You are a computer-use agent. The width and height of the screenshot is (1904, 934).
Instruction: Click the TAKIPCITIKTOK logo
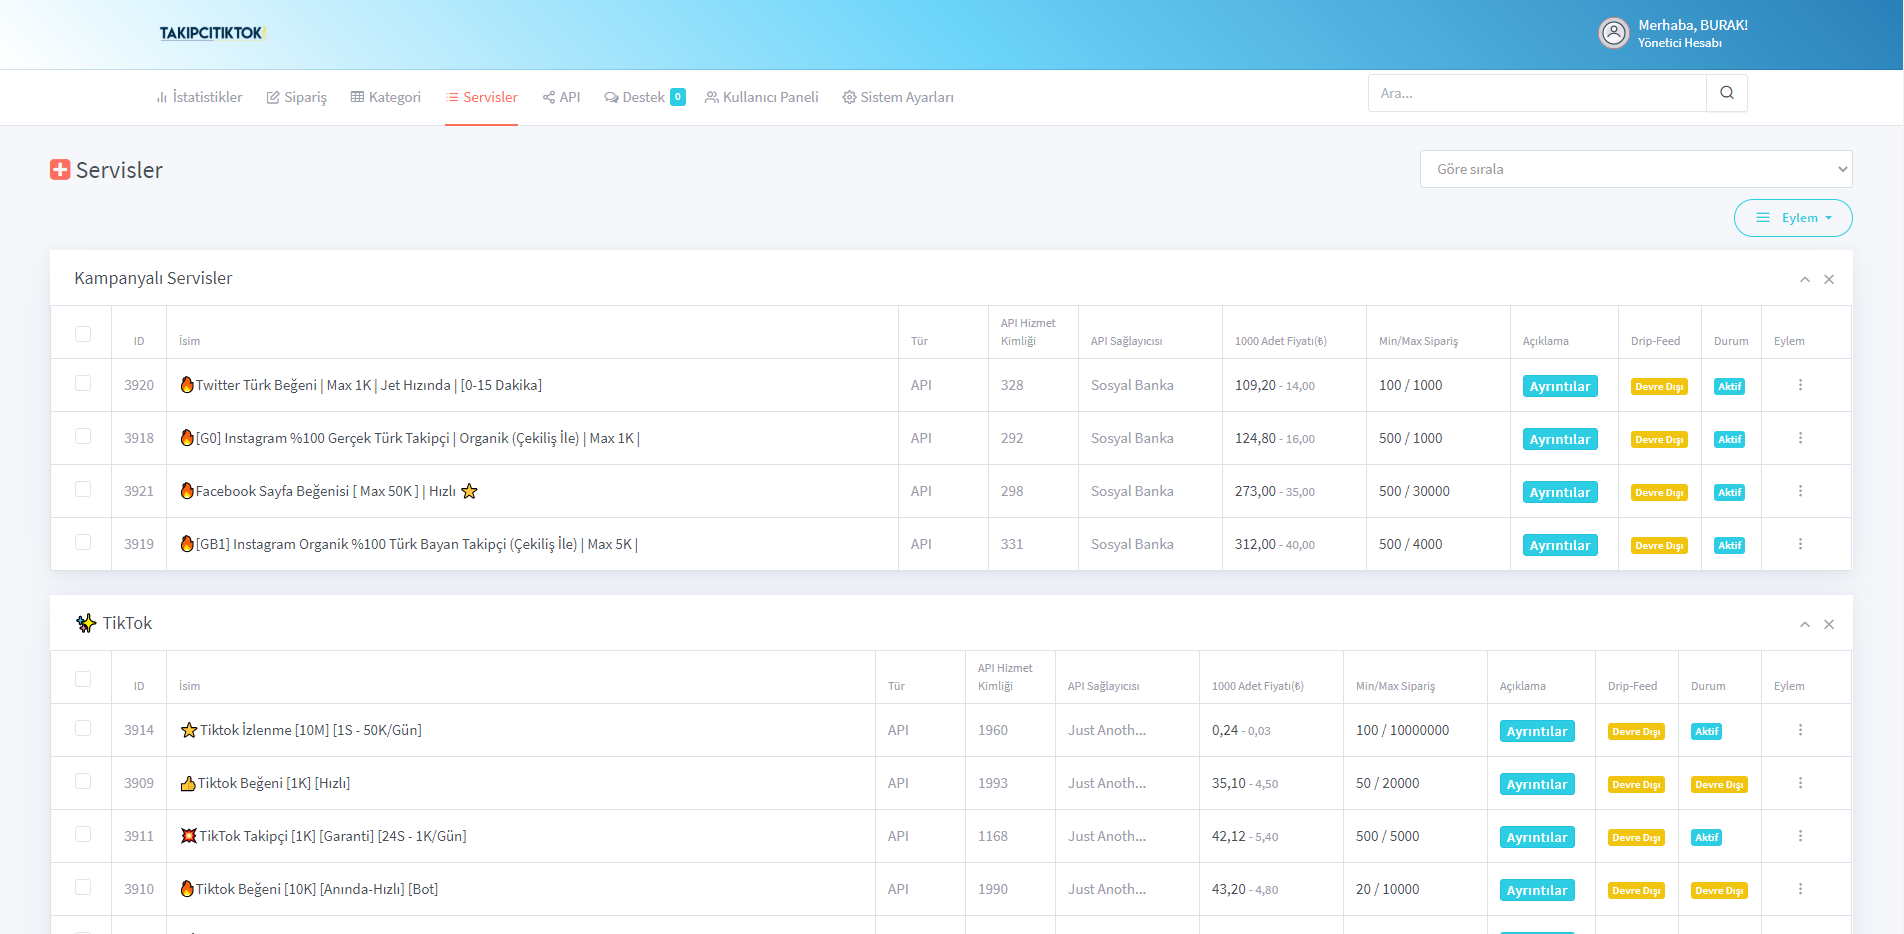point(211,33)
